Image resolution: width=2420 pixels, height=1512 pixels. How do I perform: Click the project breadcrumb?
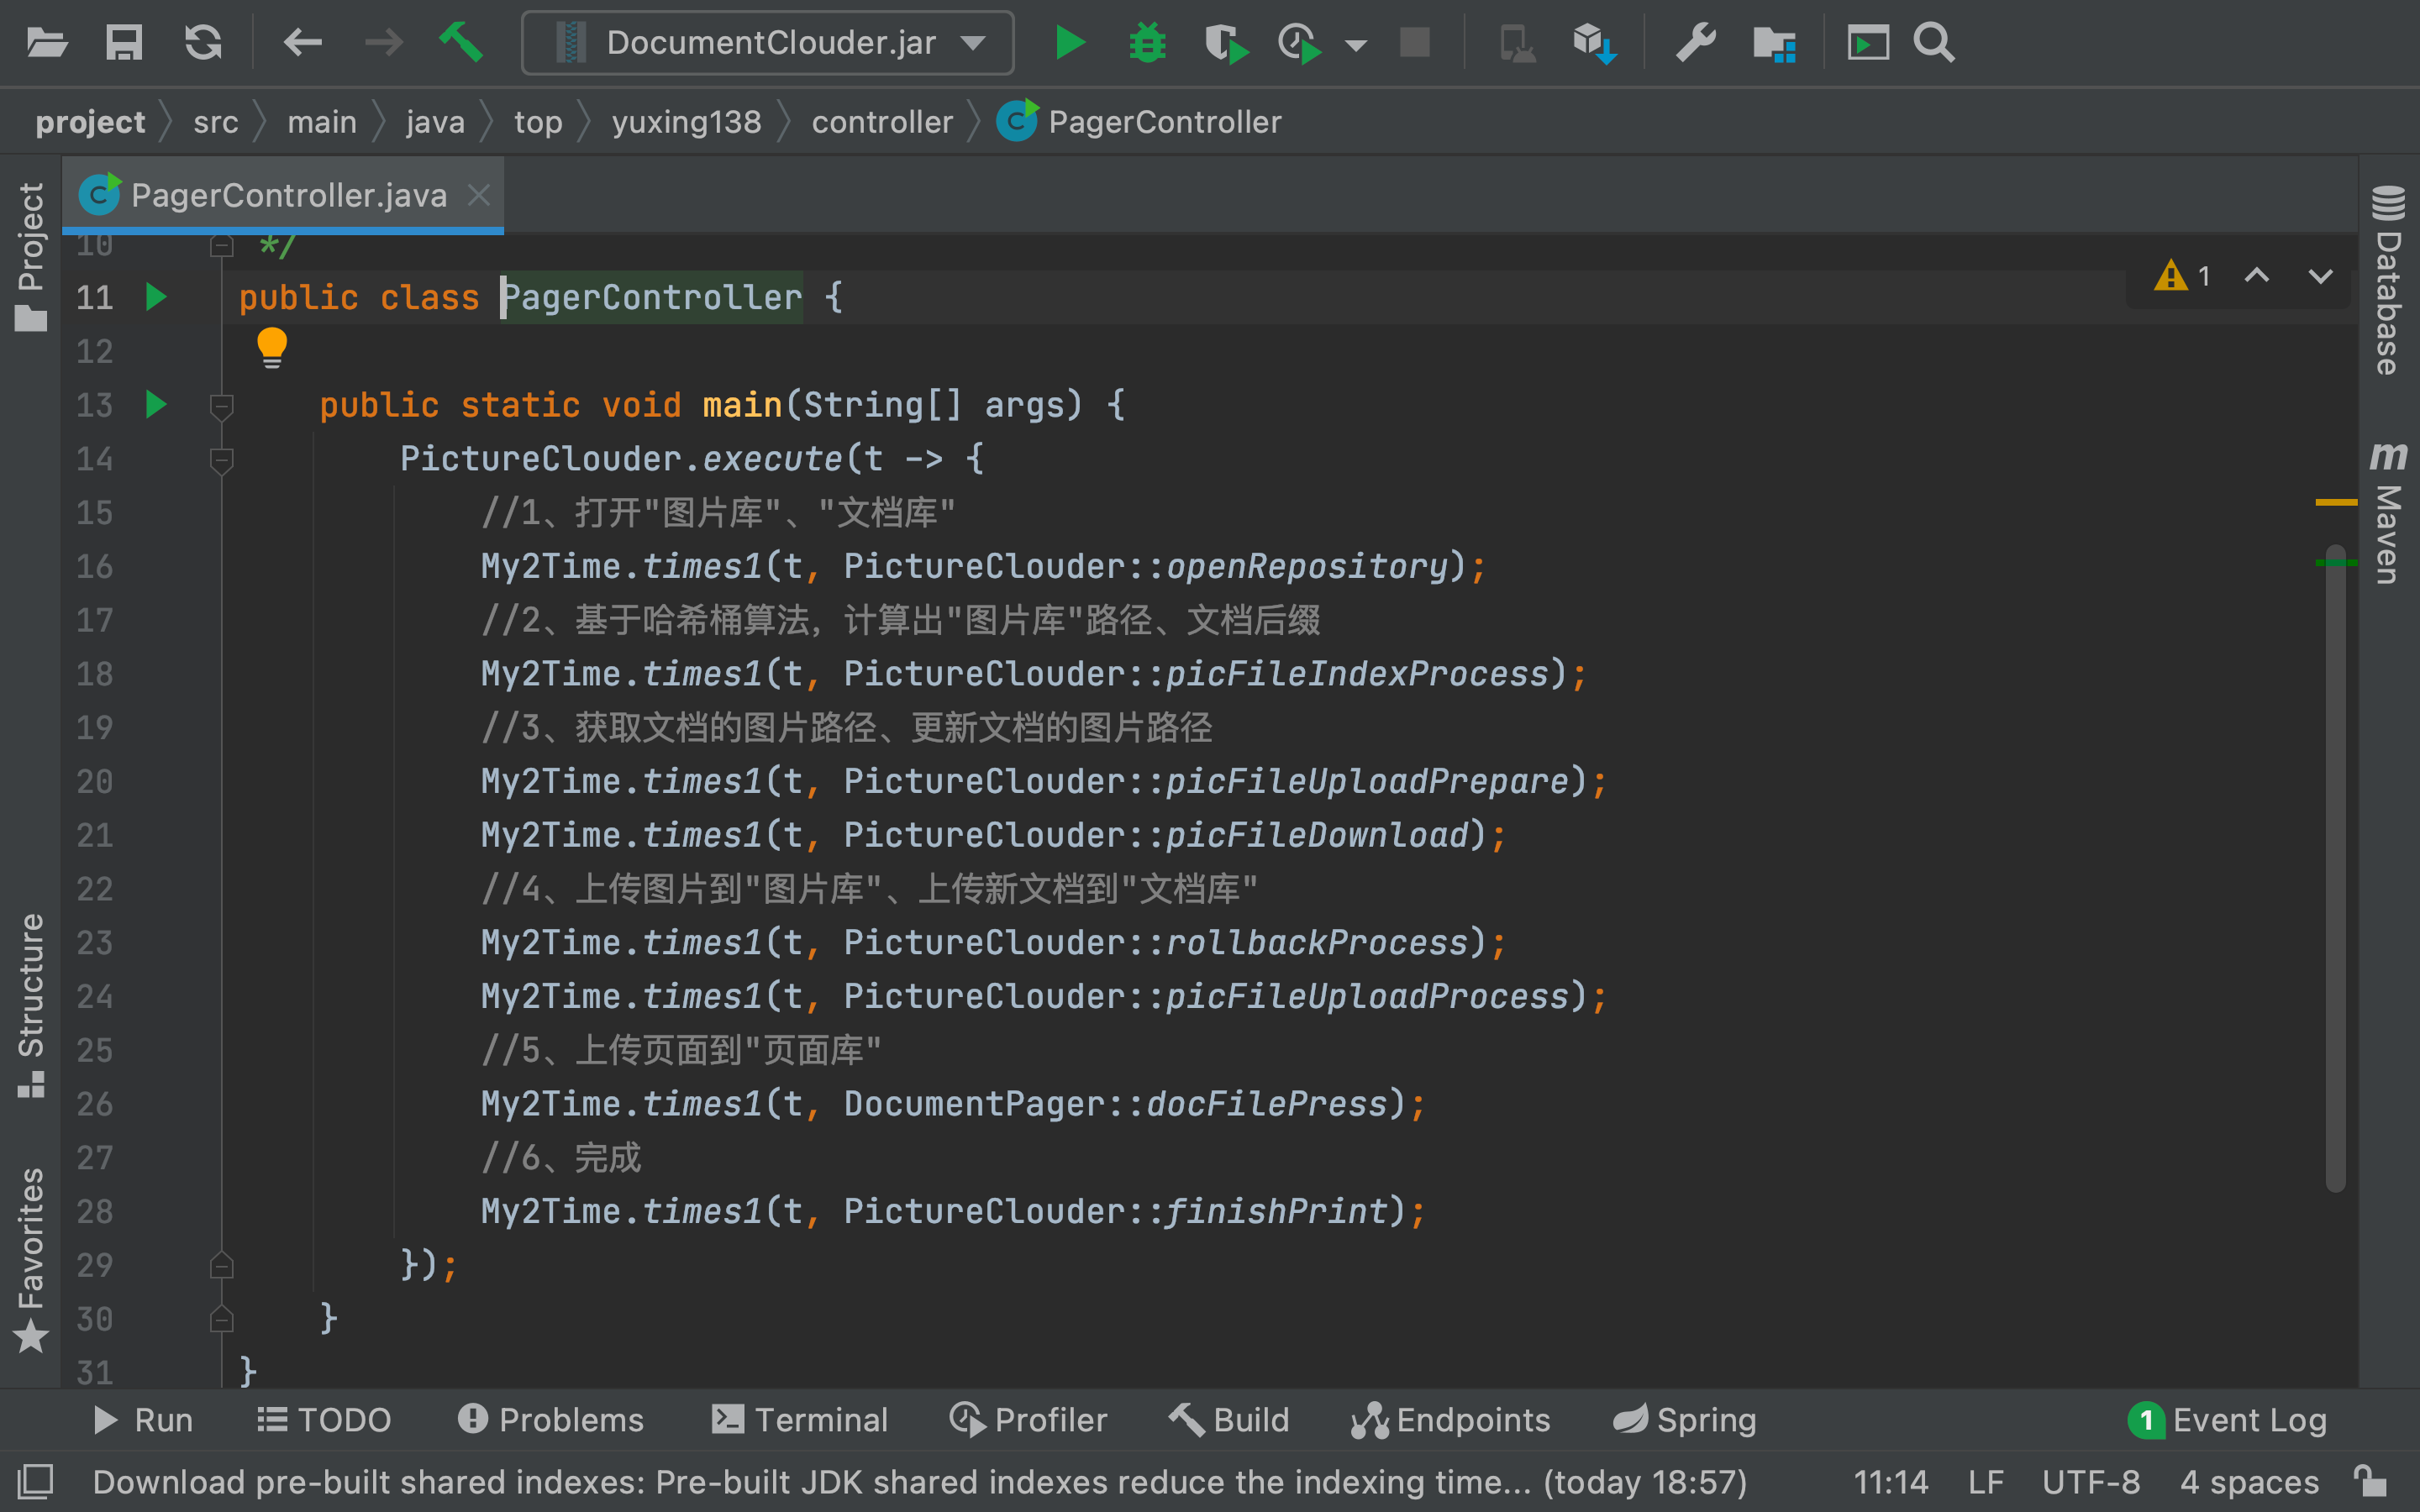click(x=90, y=122)
